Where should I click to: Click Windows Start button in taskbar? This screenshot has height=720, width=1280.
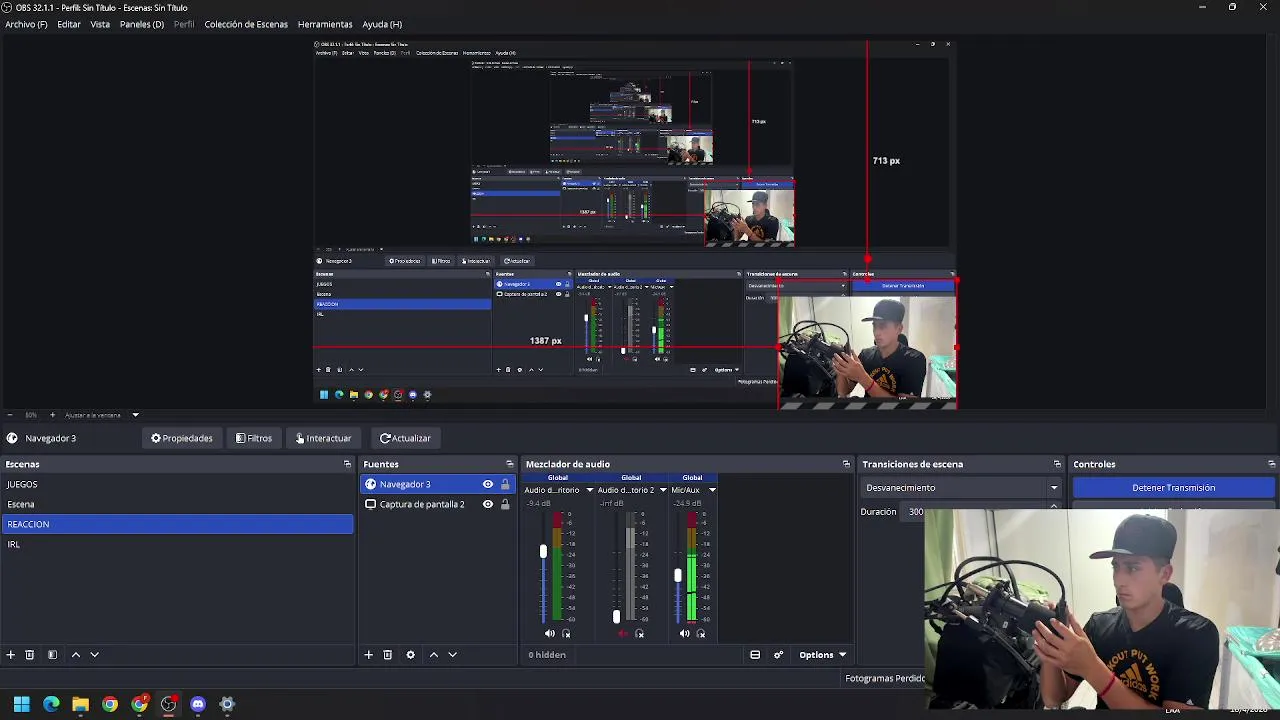point(21,704)
